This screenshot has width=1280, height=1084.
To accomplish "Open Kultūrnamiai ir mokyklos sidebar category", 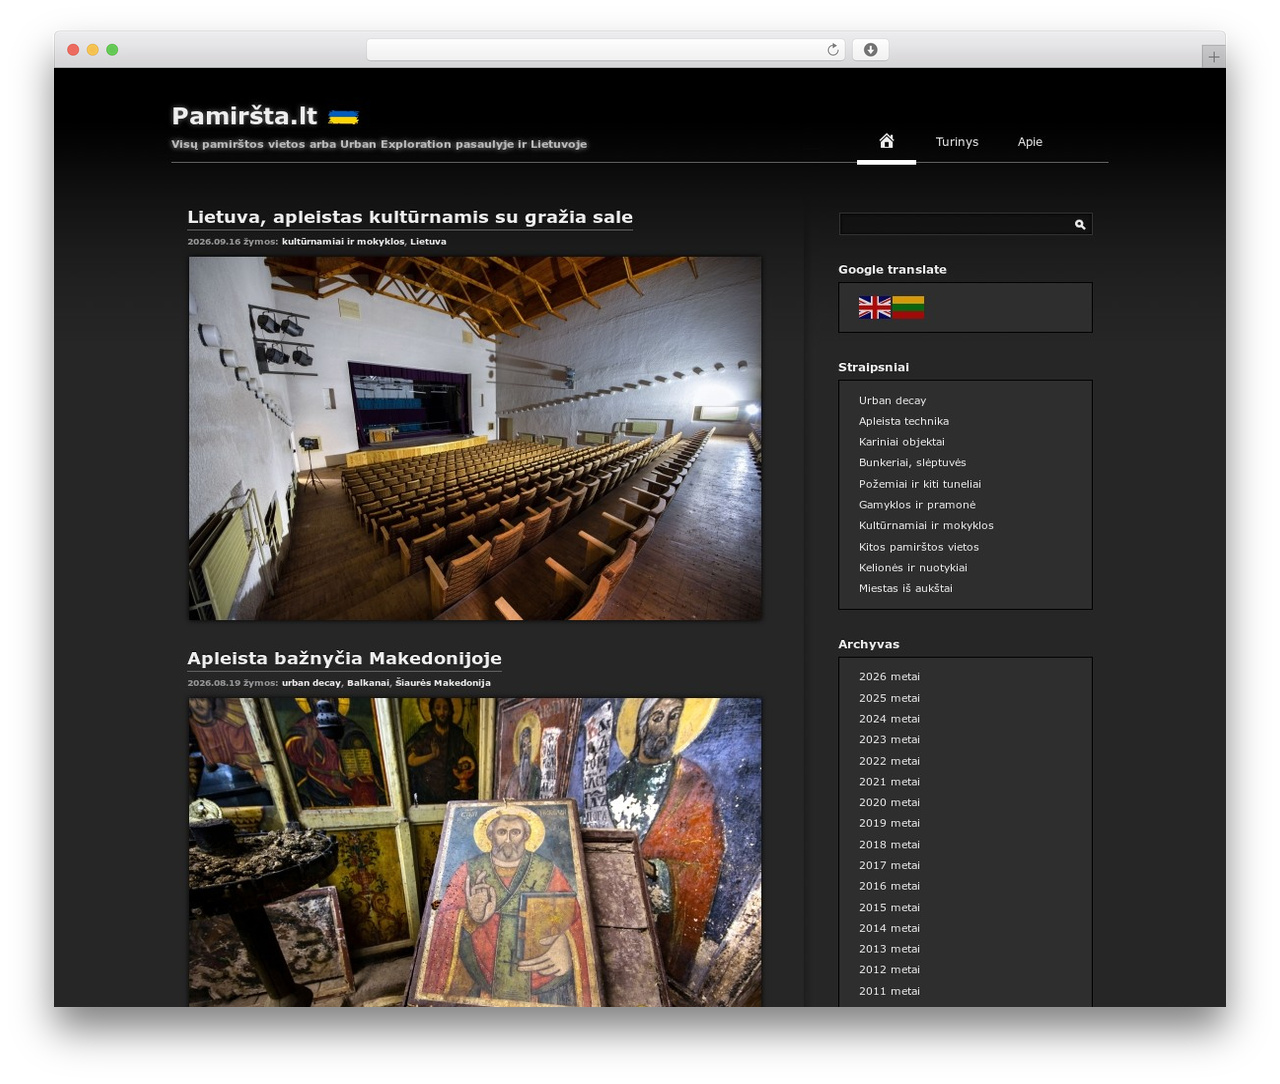I will pos(926,526).
